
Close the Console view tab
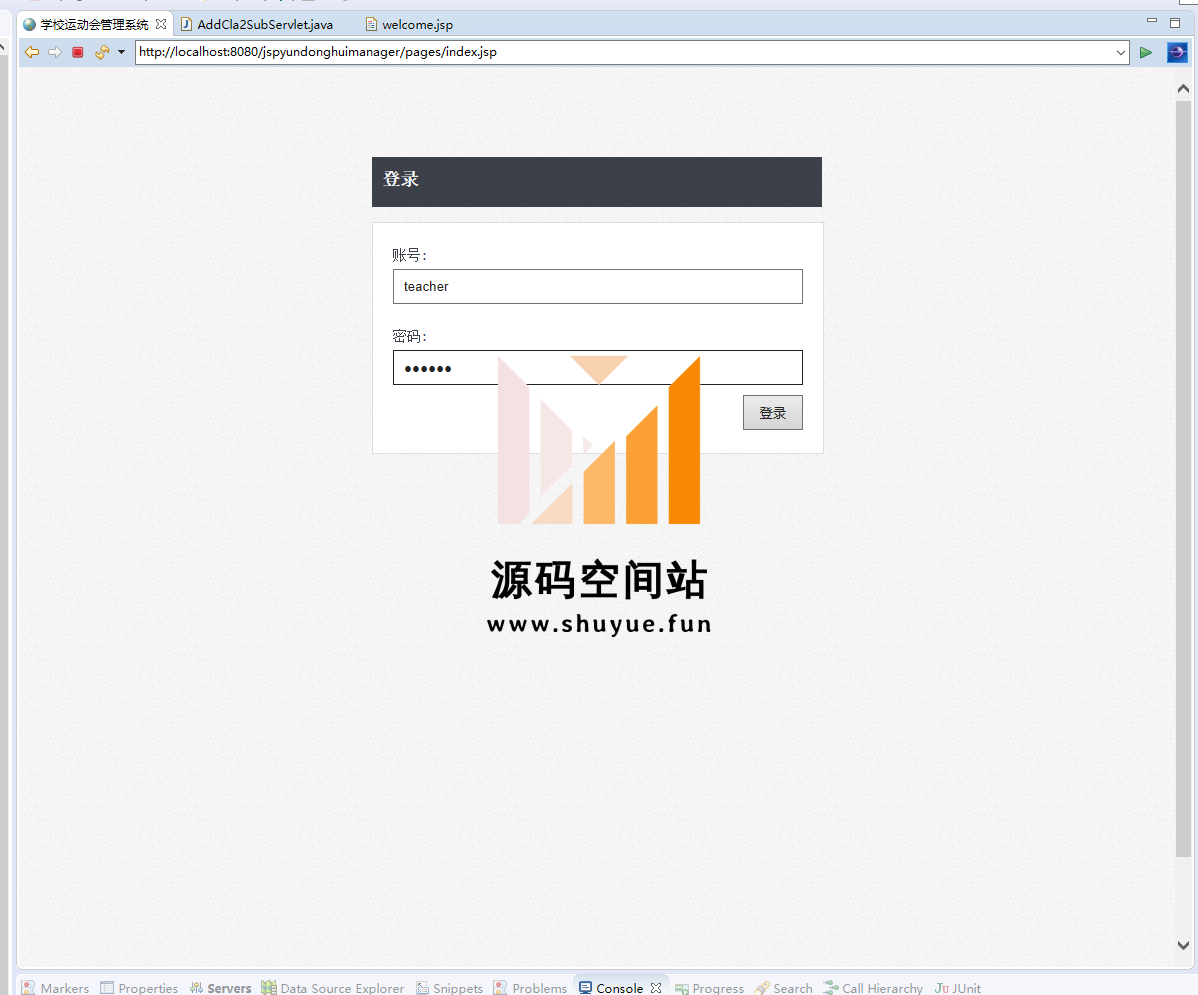tap(656, 988)
